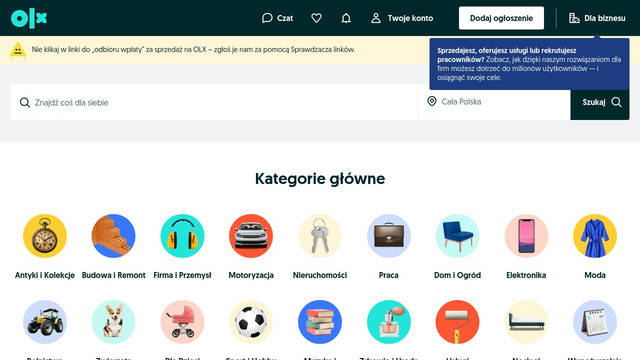The image size is (640, 360).
Task: Click the blue business tooltip text
Action: (x=529, y=64)
